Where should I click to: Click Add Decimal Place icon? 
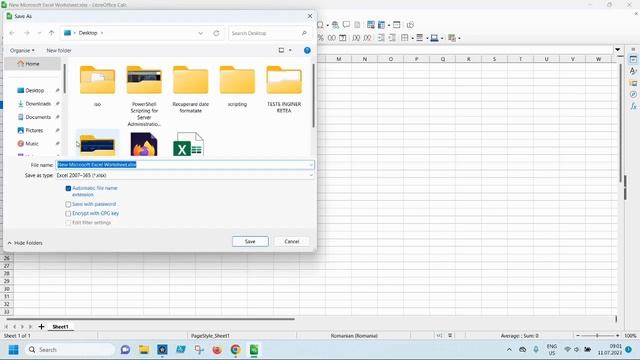pyautogui.click(x=356, y=38)
